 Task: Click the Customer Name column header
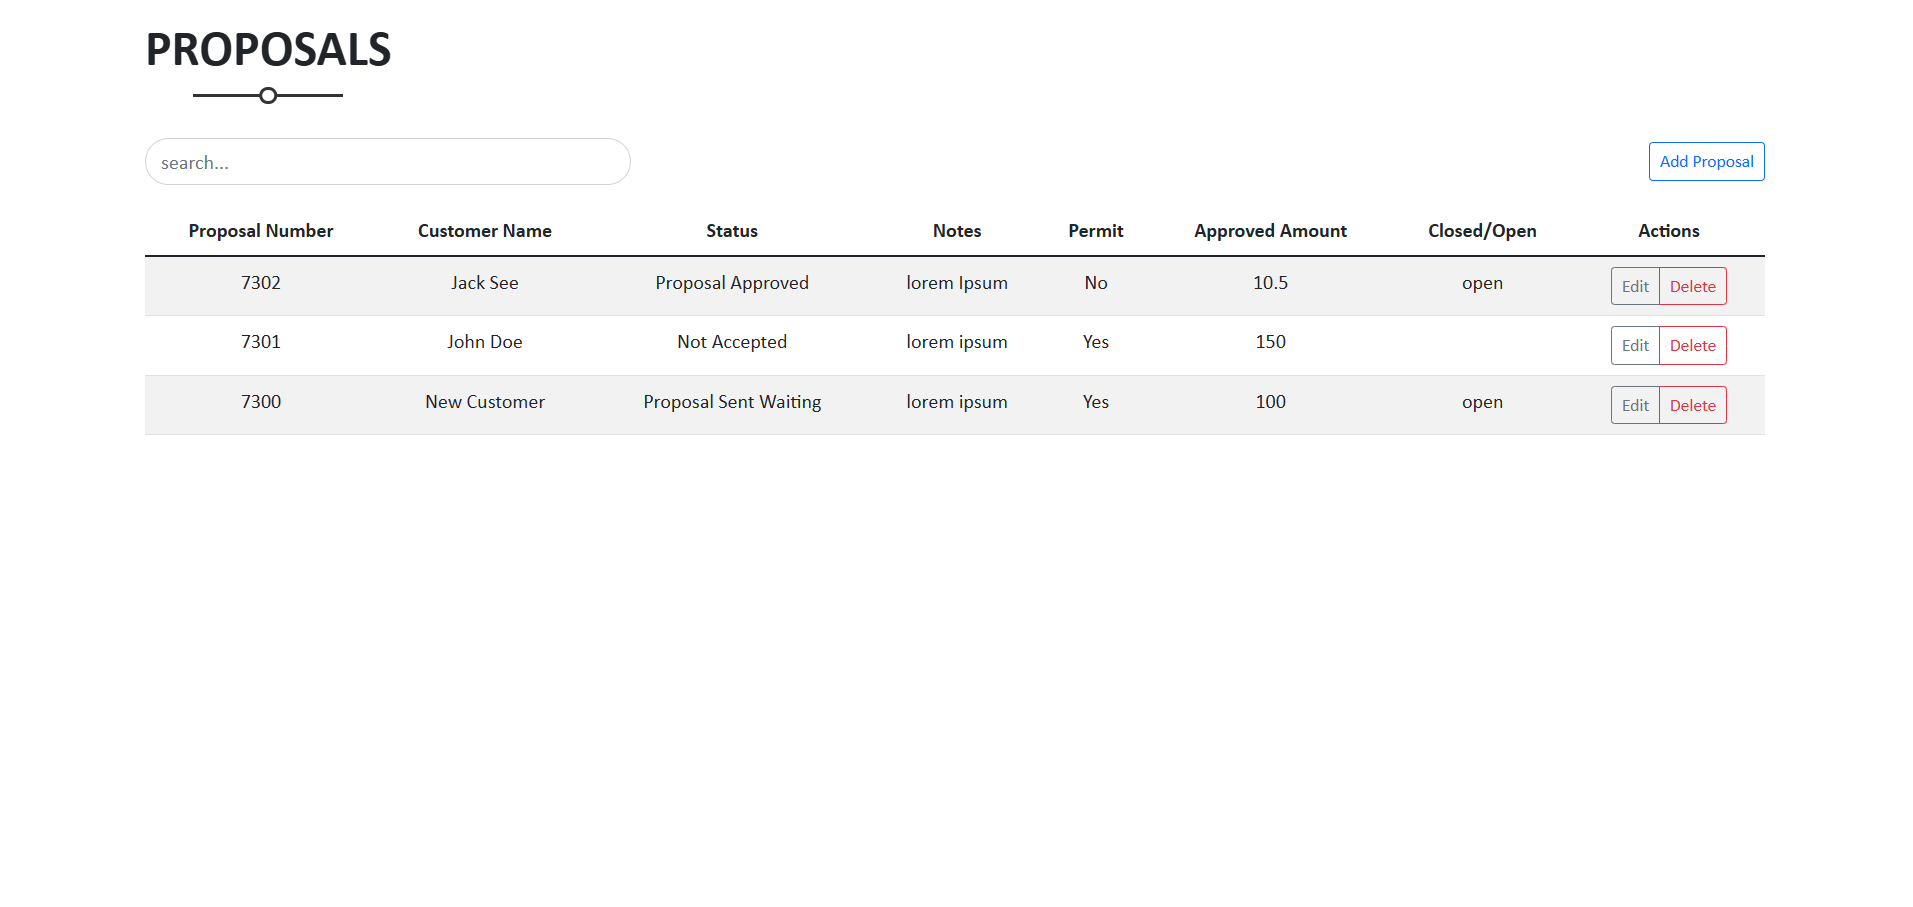point(485,231)
